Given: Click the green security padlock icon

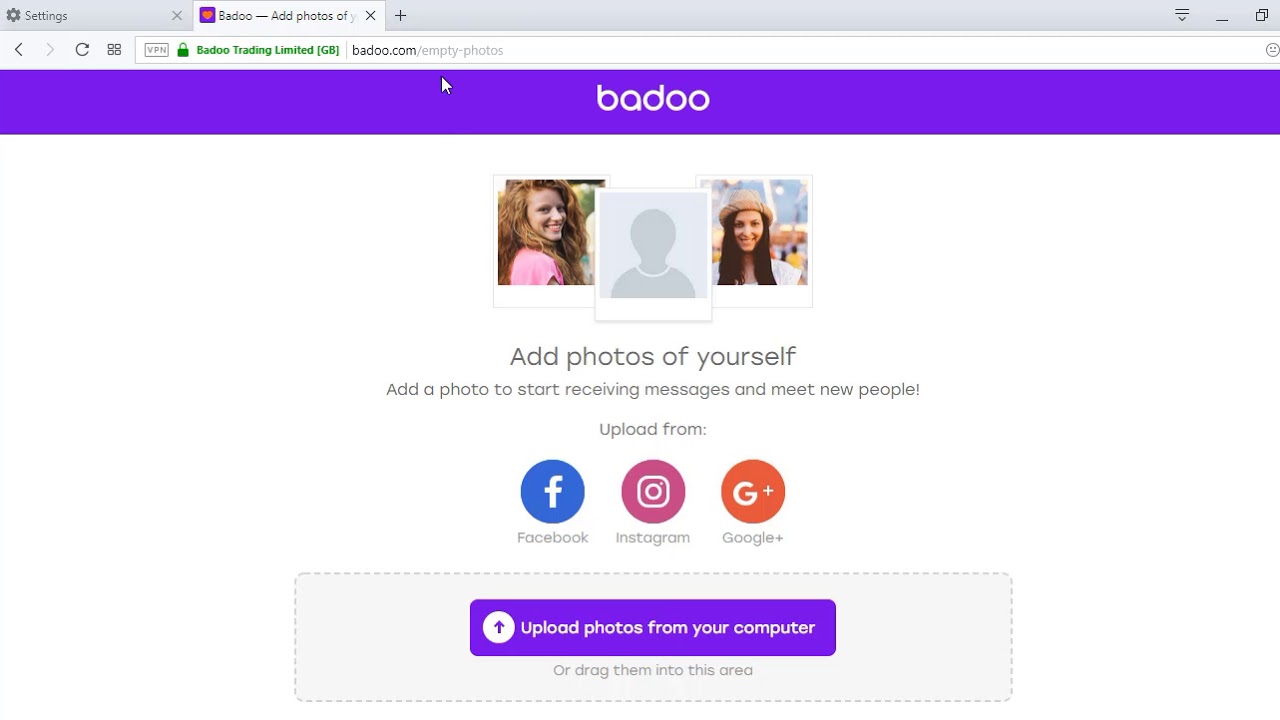Looking at the screenshot, I should pyautogui.click(x=183, y=50).
